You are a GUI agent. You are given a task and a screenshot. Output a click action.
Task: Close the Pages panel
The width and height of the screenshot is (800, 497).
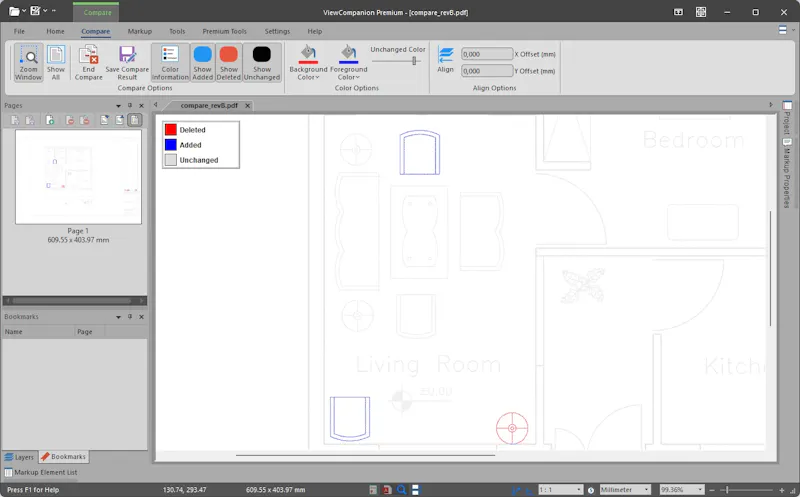click(x=141, y=106)
